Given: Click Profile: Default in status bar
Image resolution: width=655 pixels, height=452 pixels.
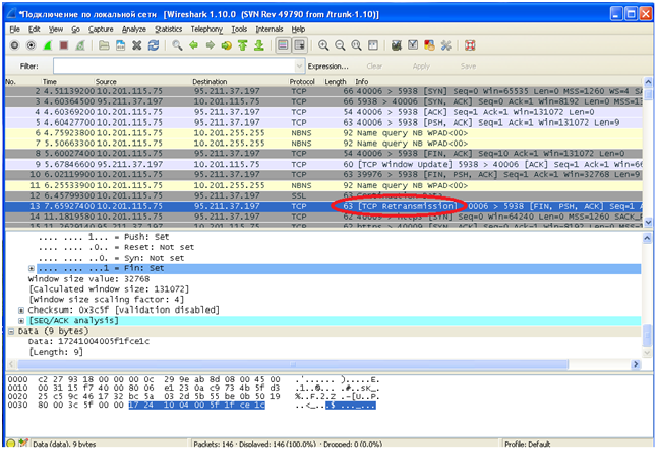Looking at the screenshot, I should 527,444.
